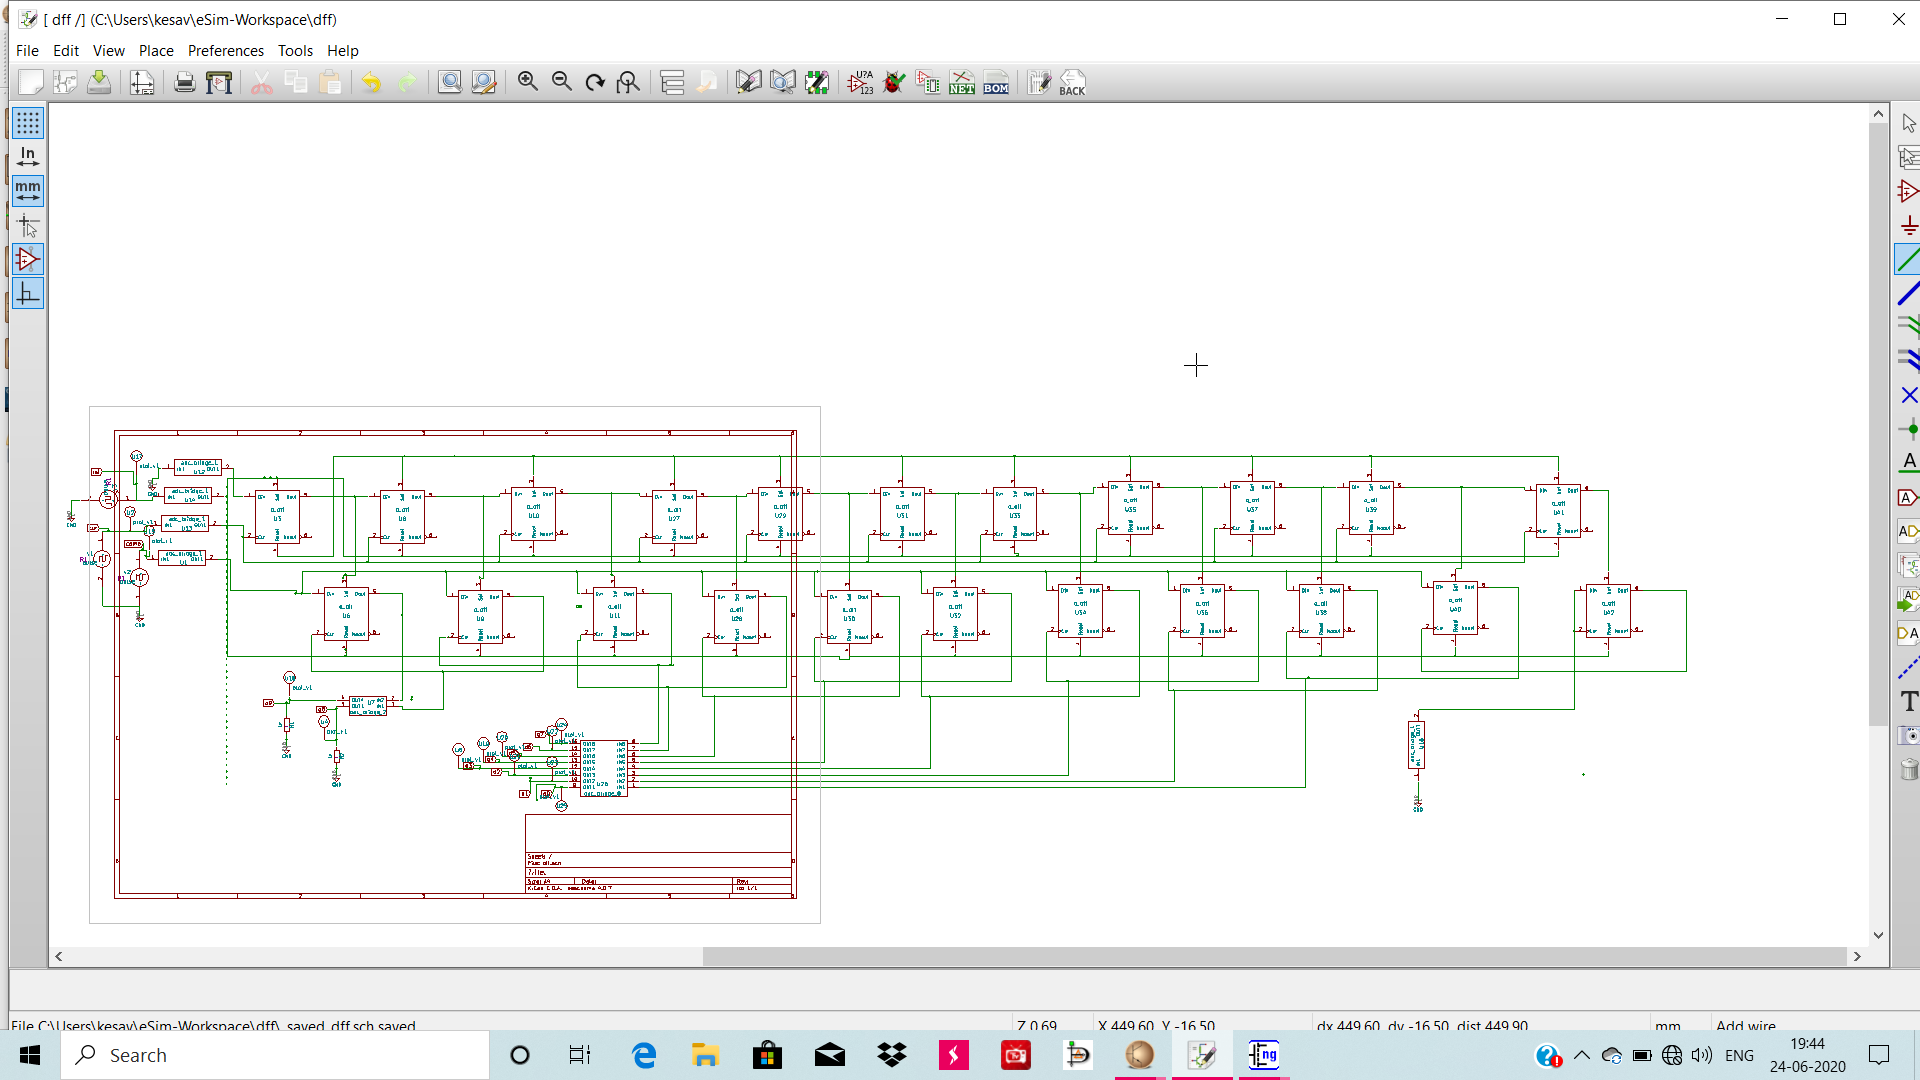Toggle grid display visibility
Screen dimensions: 1920x1080
click(x=28, y=123)
